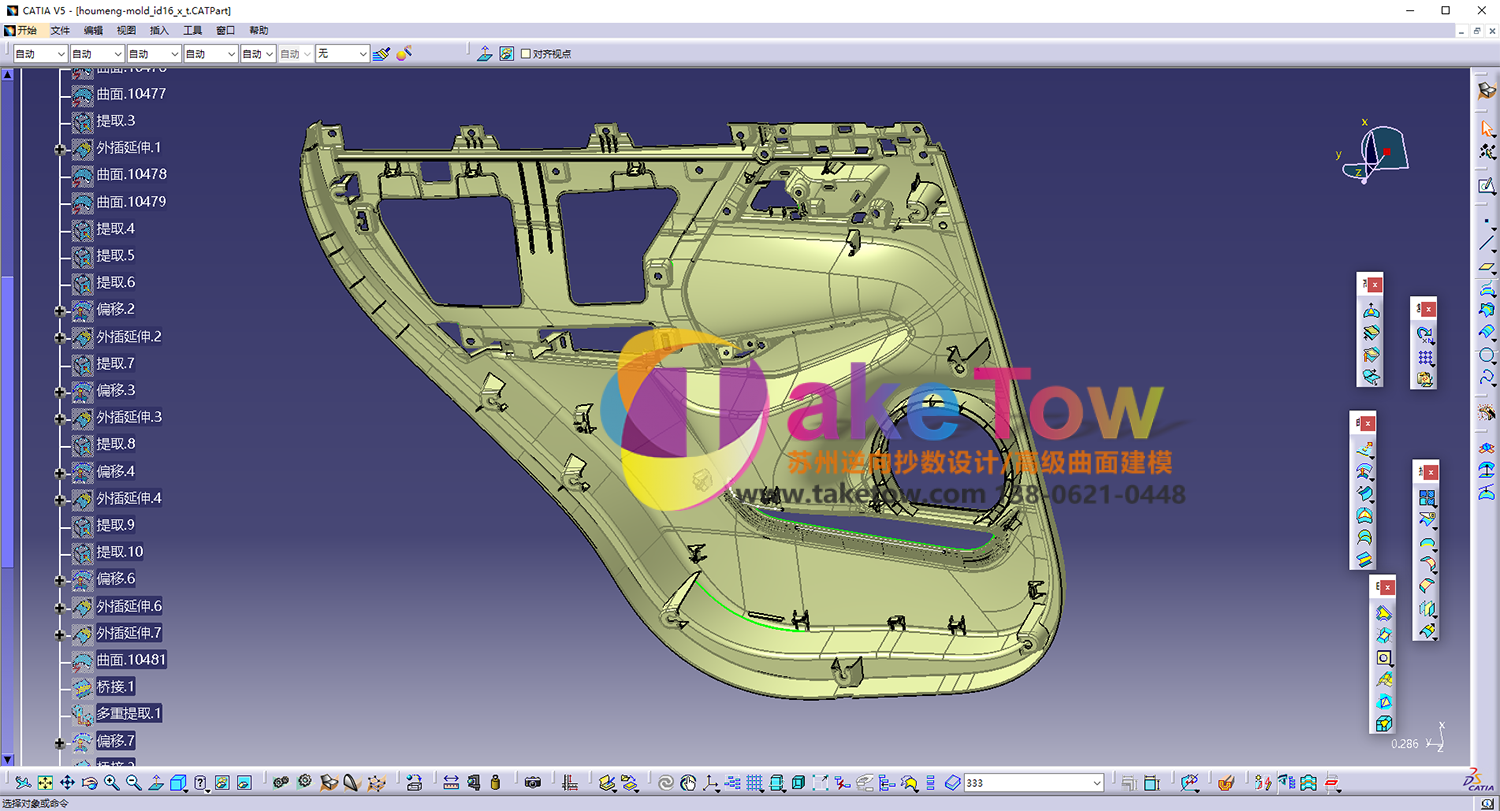This screenshot has width=1500, height=811.
Task: Open the View Mode cube dropdown arrow
Action: click(186, 791)
